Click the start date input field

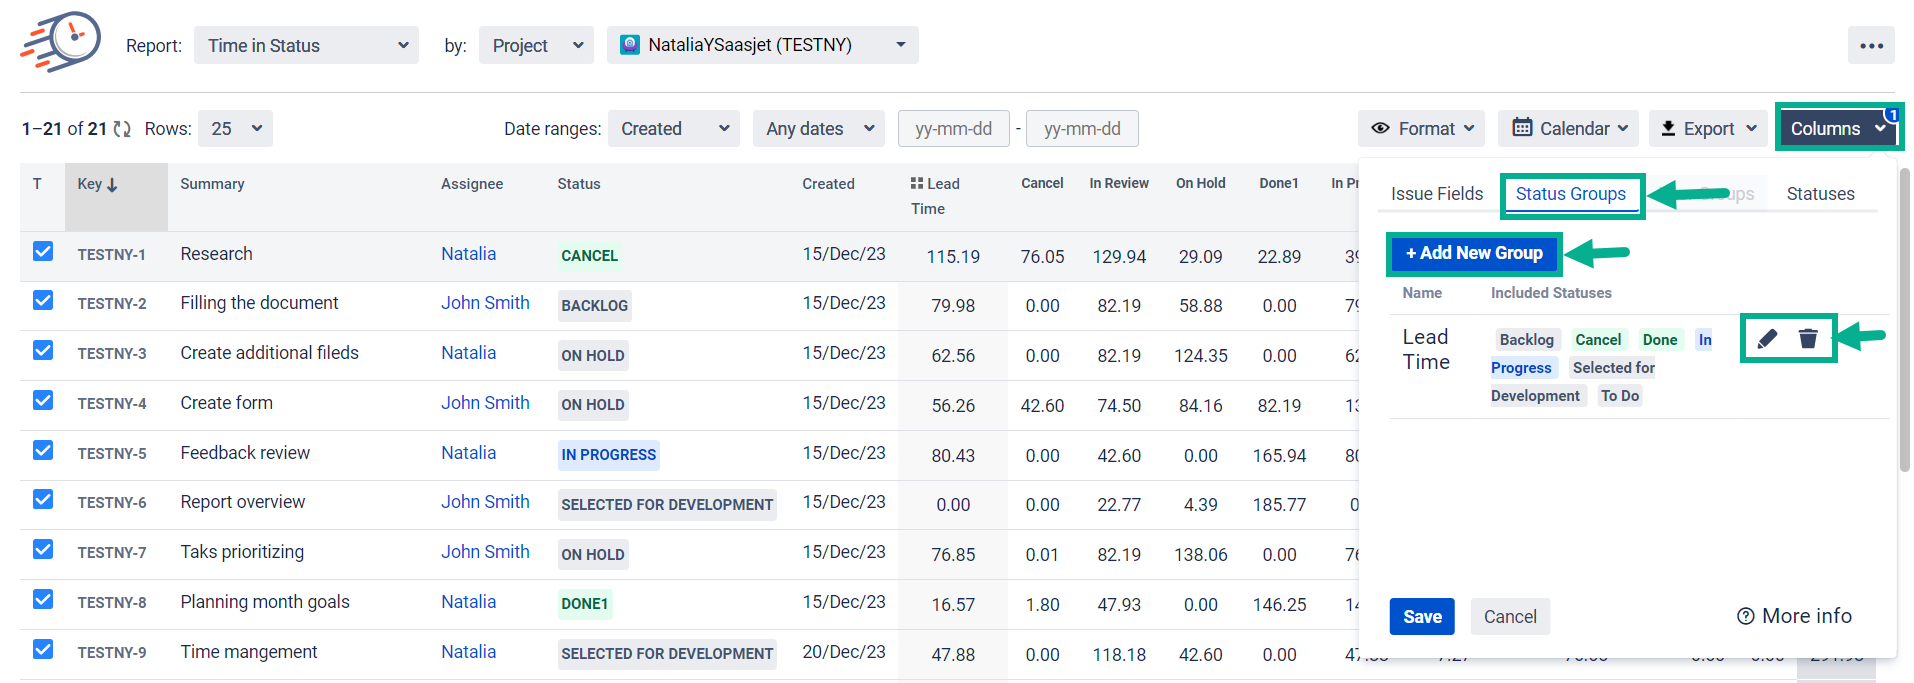click(x=954, y=129)
